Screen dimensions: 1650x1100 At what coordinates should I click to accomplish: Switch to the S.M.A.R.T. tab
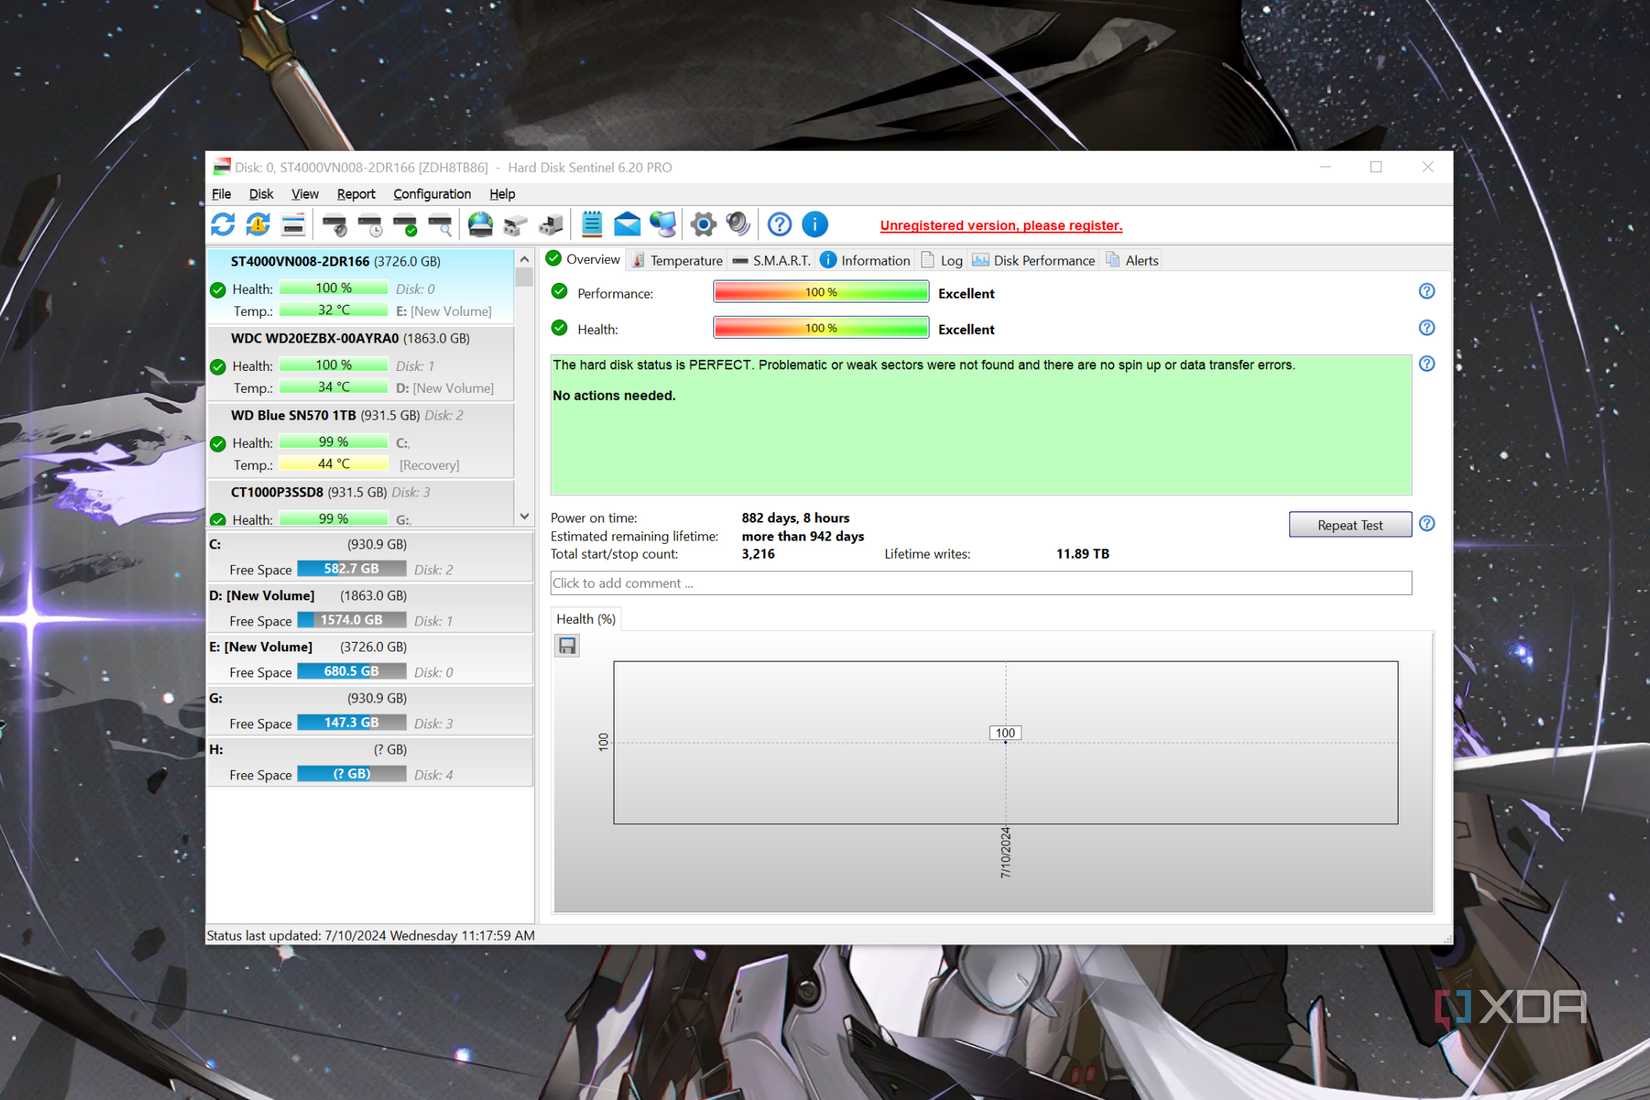(781, 260)
